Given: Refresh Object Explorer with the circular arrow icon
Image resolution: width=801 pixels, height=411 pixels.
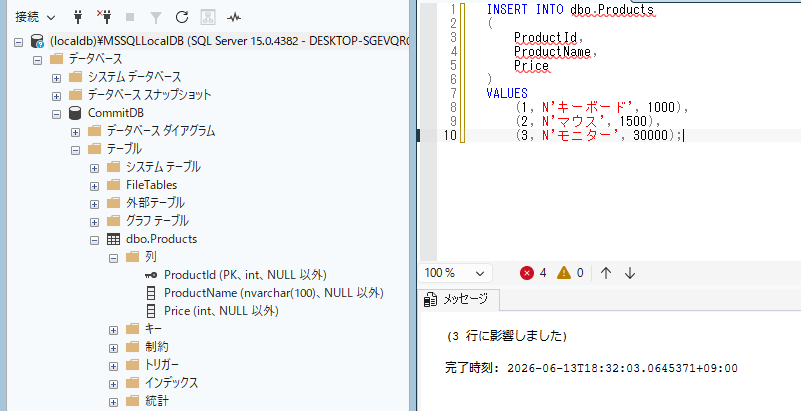Looking at the screenshot, I should (182, 17).
